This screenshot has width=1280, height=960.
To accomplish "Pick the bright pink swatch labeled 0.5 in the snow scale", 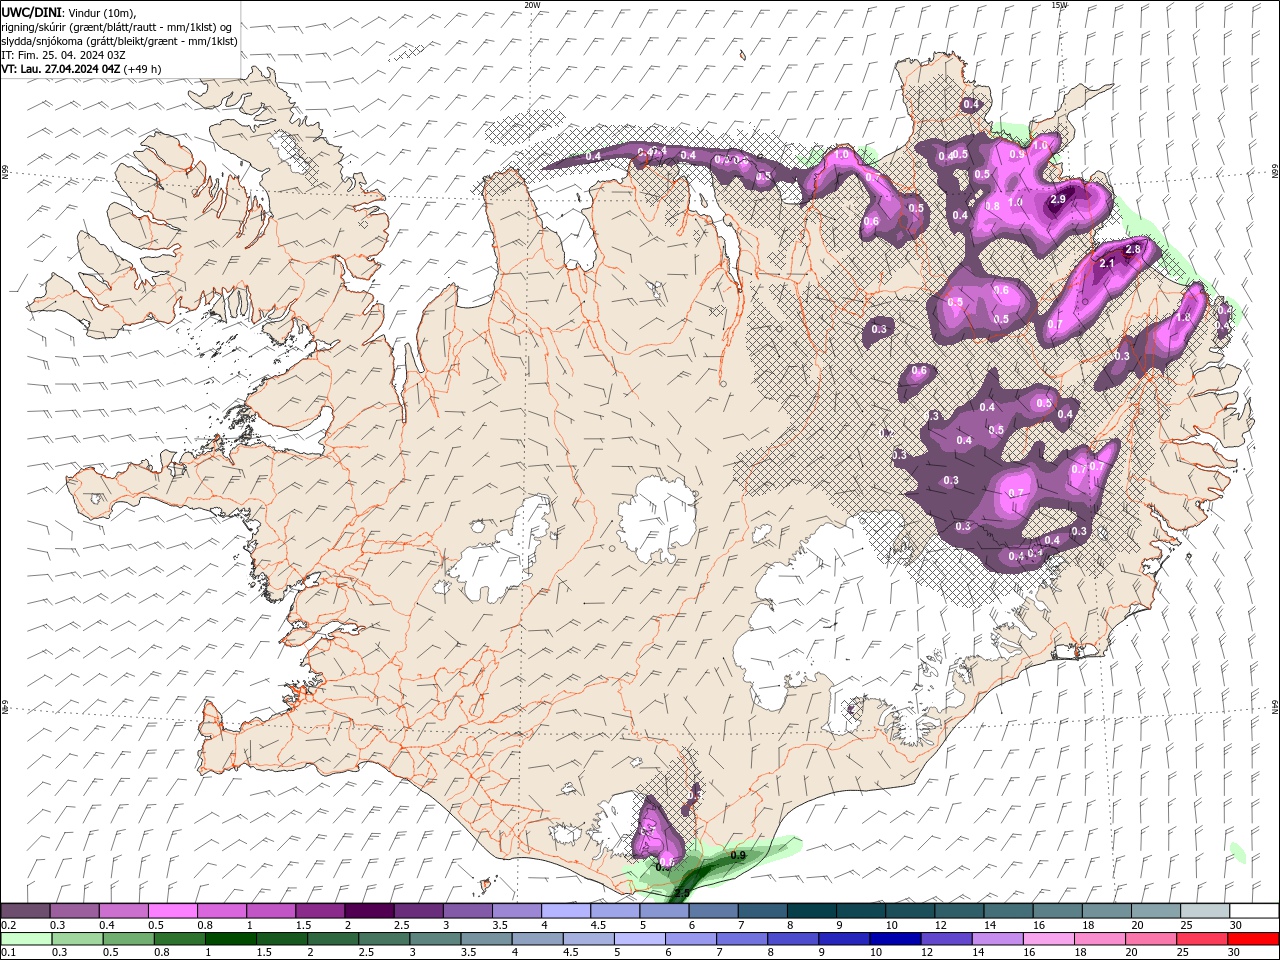I will point(173,911).
